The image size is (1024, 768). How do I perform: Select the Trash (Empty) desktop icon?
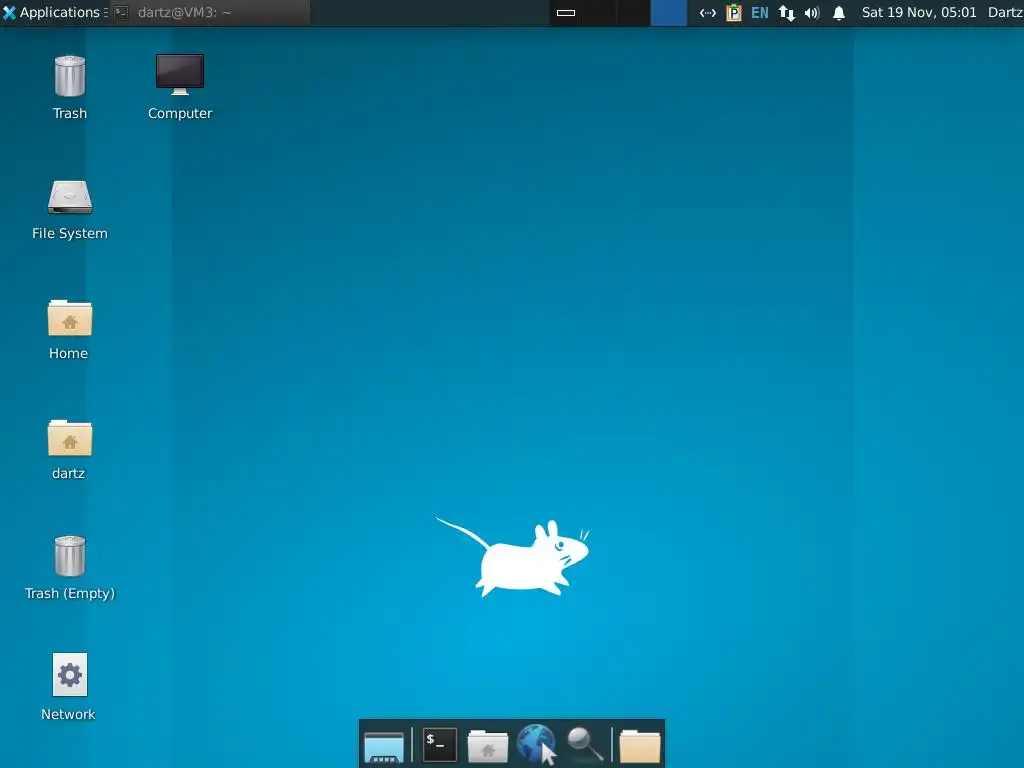pyautogui.click(x=70, y=568)
